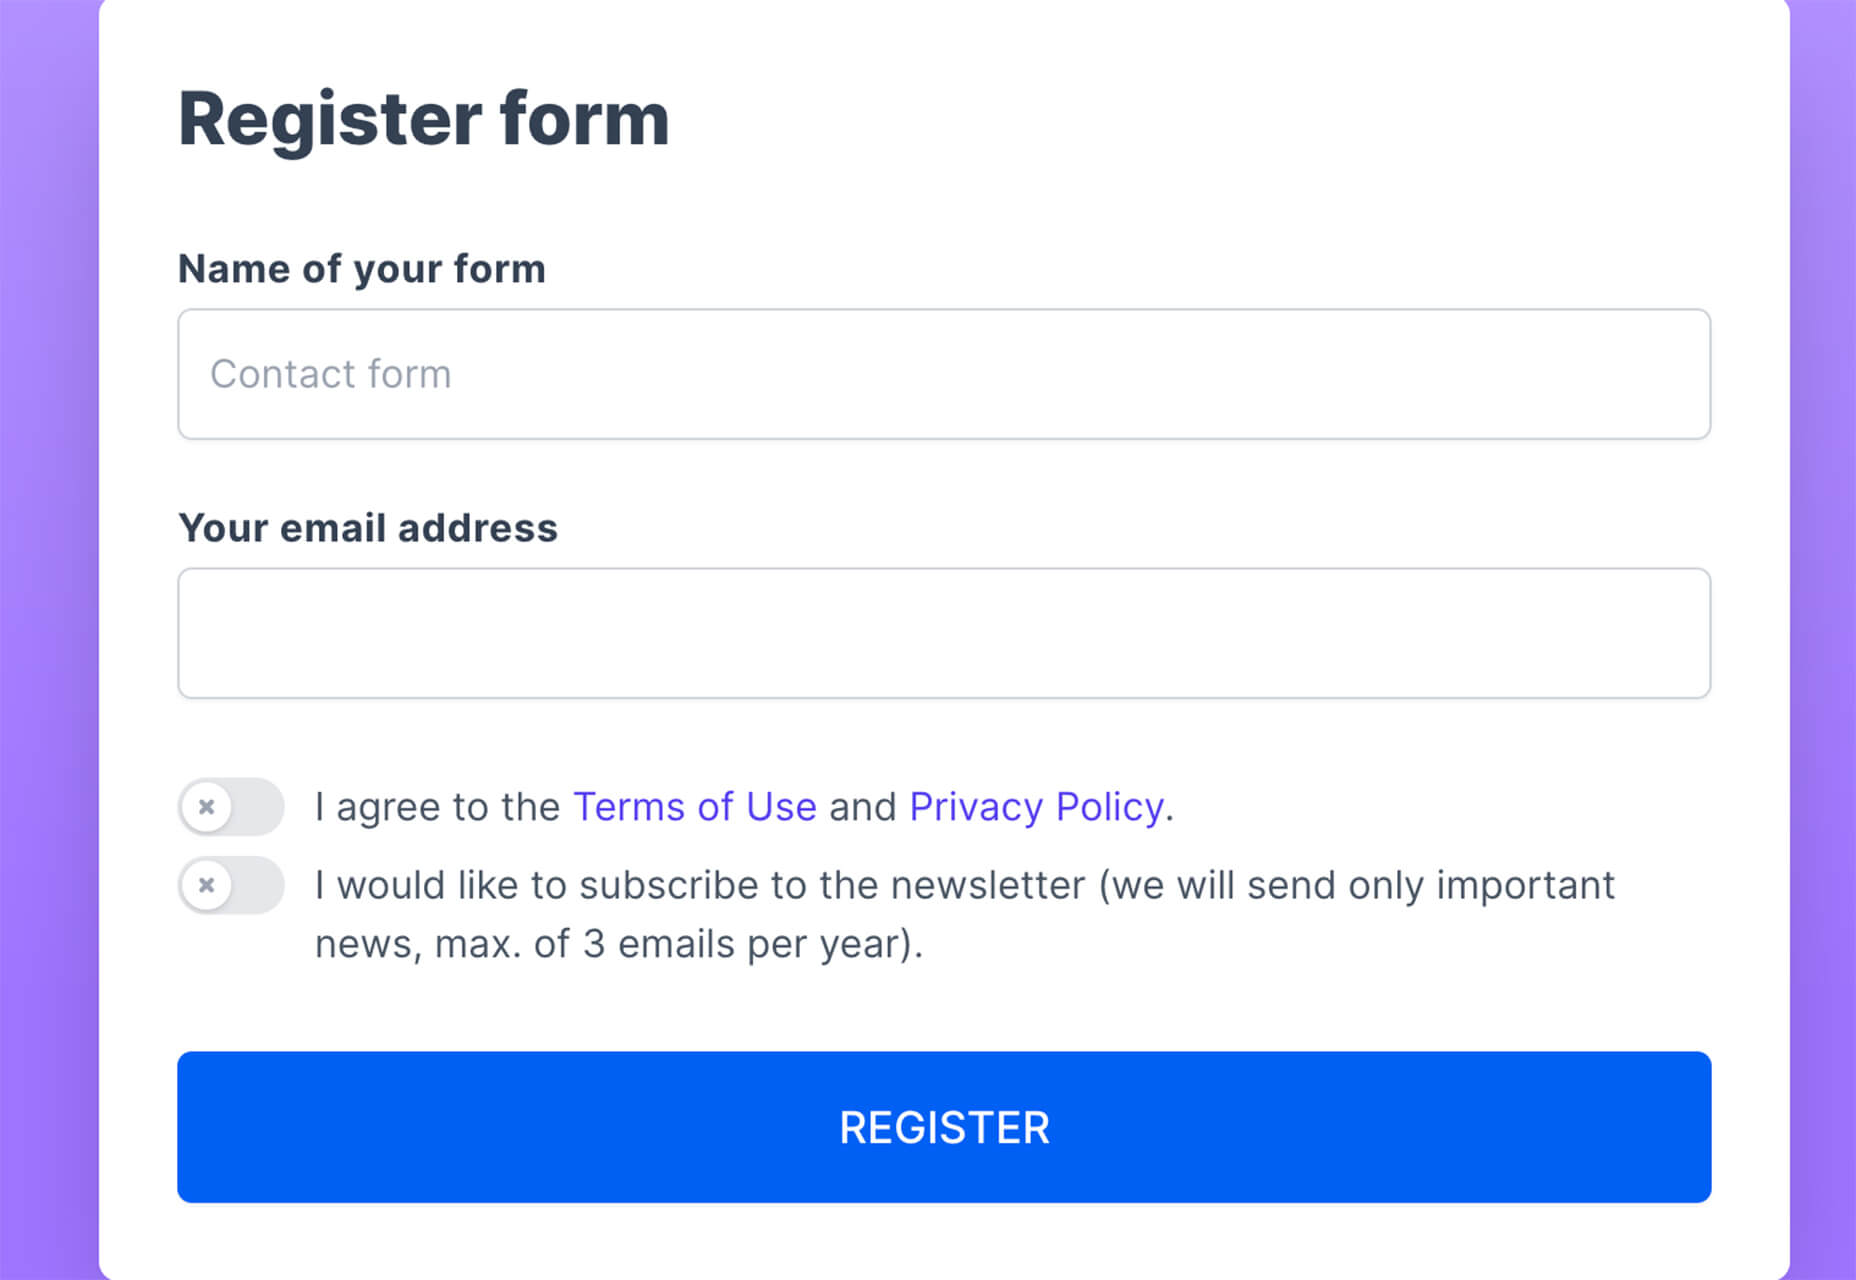Click the x knob on the newsletter switch
This screenshot has width=1856, height=1280.
point(207,885)
